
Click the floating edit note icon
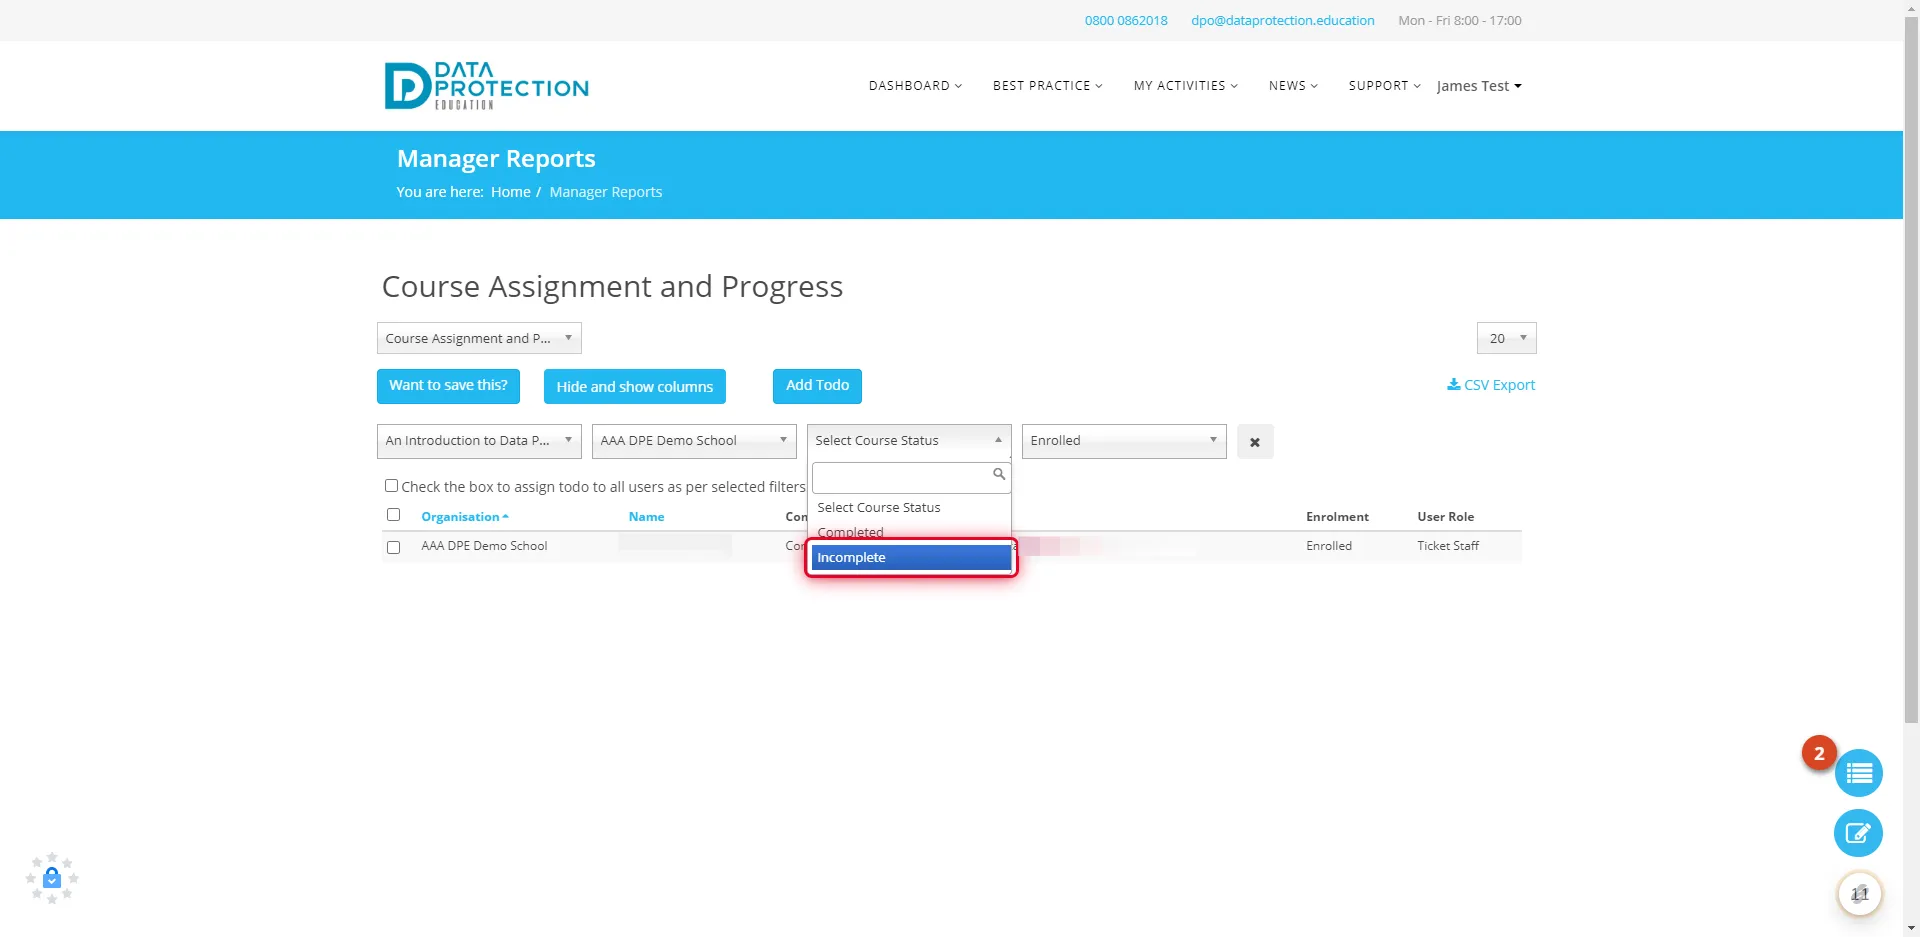pyautogui.click(x=1858, y=833)
